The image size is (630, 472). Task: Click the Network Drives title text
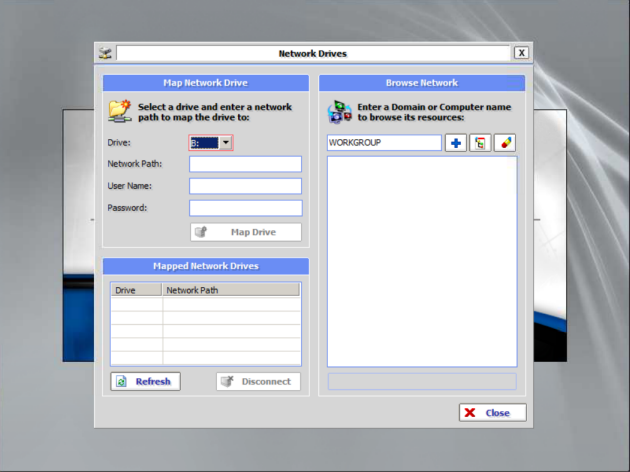pyautogui.click(x=313, y=53)
